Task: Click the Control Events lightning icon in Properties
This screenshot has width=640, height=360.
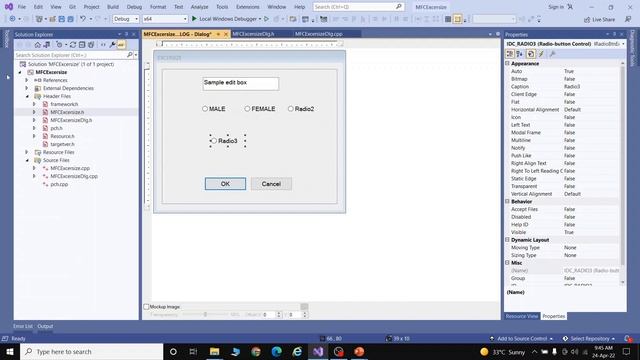Action: 541,54
